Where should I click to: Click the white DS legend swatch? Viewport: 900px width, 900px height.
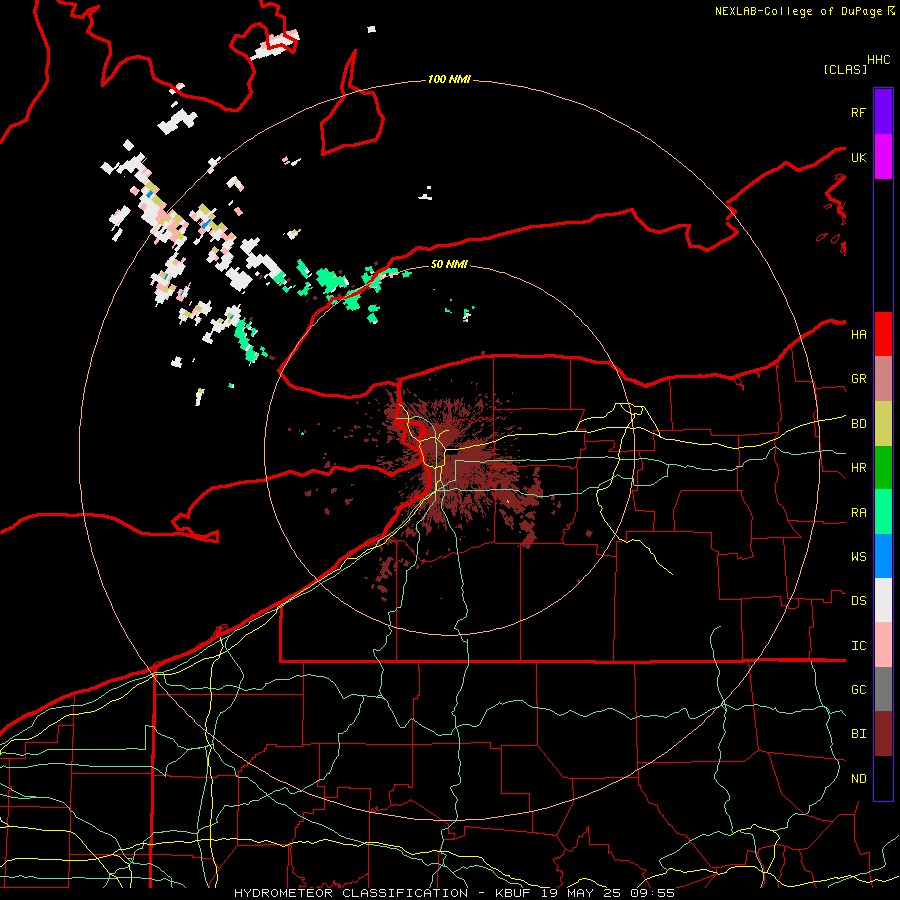pyautogui.click(x=883, y=600)
